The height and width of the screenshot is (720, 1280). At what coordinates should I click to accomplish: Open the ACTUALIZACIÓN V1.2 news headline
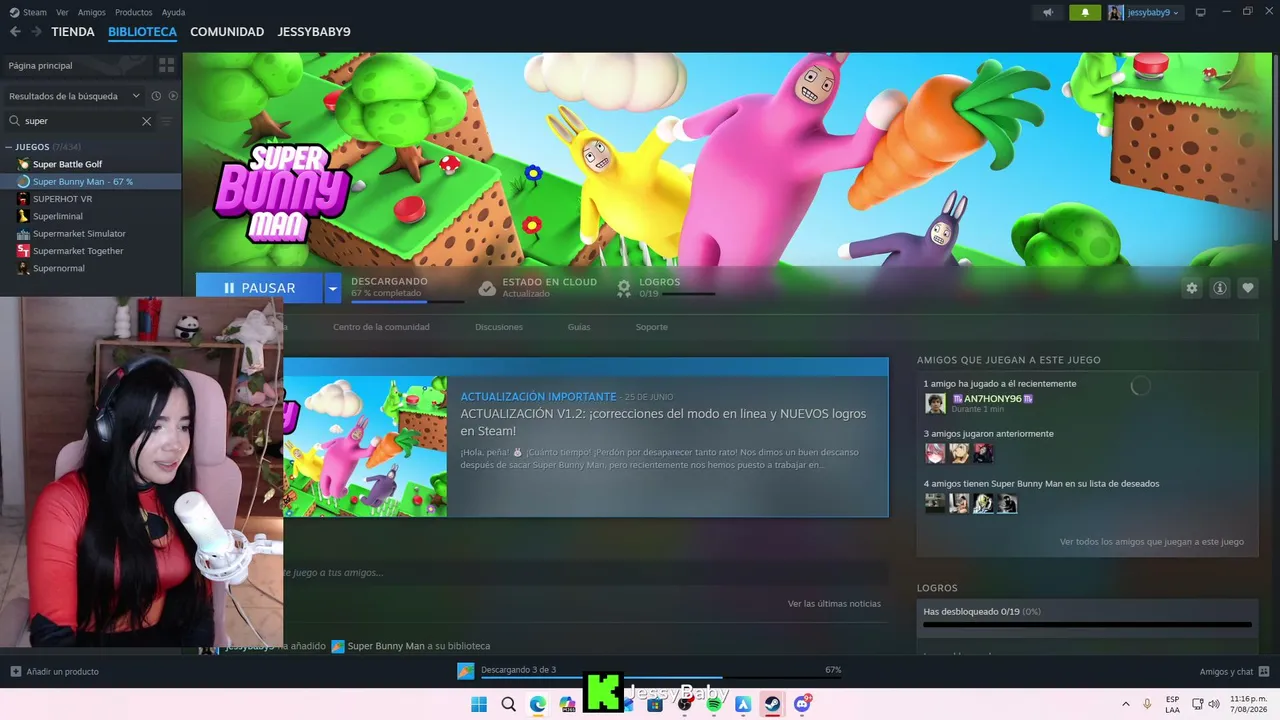pyautogui.click(x=663, y=422)
